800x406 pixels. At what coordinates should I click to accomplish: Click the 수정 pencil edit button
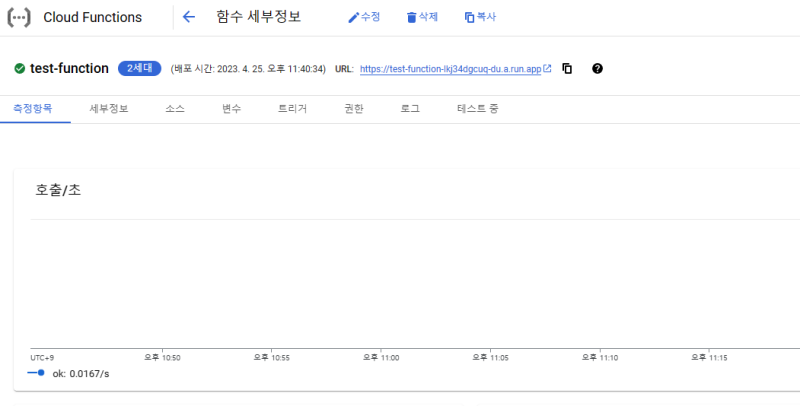[x=364, y=17]
